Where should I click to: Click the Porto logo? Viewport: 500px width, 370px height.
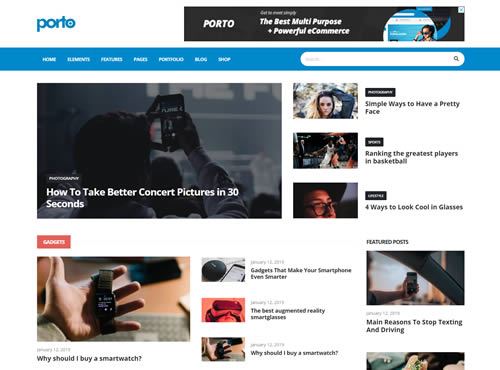click(x=56, y=23)
